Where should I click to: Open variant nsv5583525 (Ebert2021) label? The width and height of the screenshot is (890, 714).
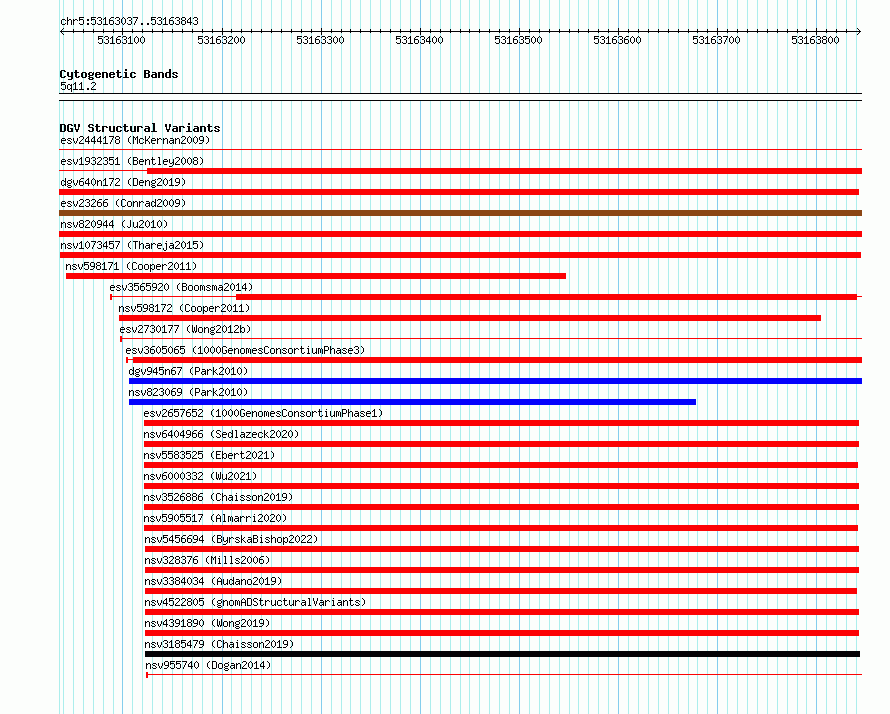point(209,455)
